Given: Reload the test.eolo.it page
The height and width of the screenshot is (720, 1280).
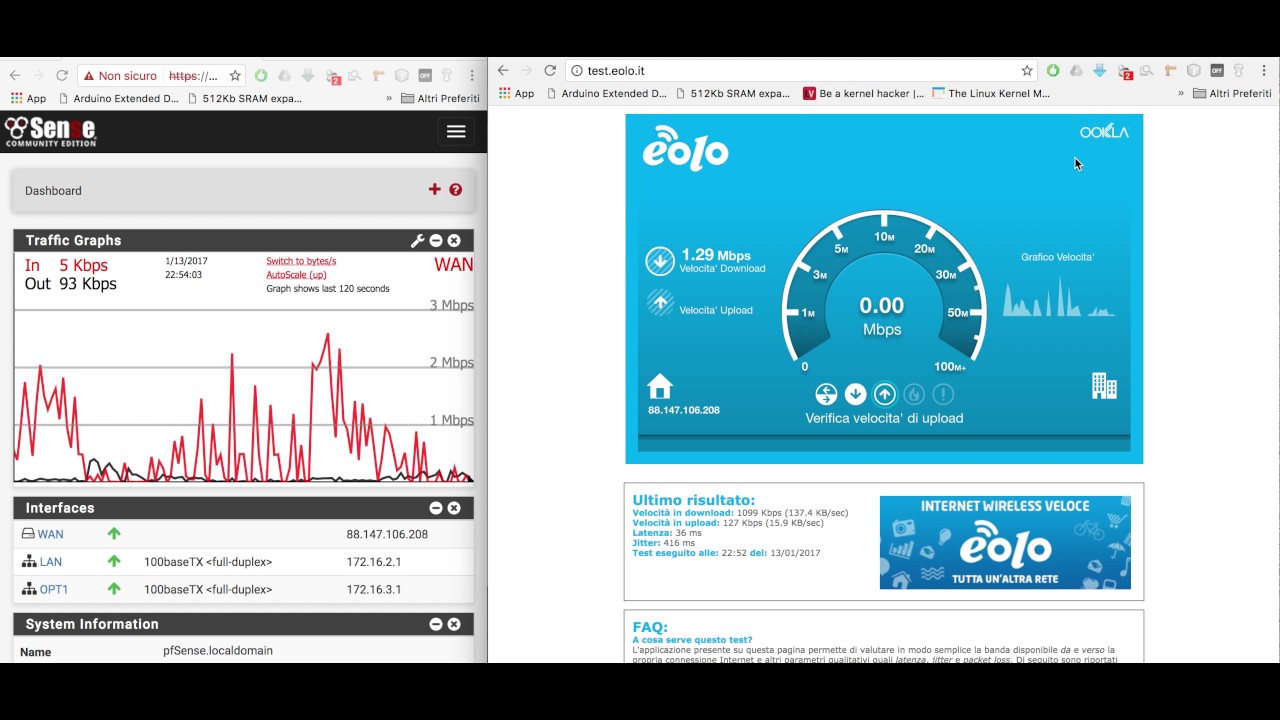Looking at the screenshot, I should 550,71.
